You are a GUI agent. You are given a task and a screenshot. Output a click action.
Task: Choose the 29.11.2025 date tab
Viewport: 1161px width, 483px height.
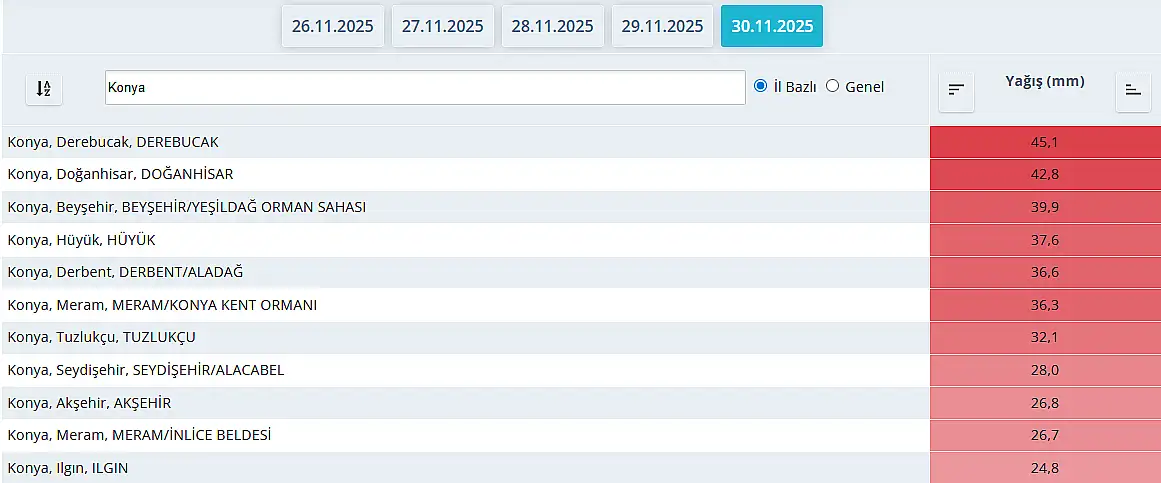[x=662, y=26]
